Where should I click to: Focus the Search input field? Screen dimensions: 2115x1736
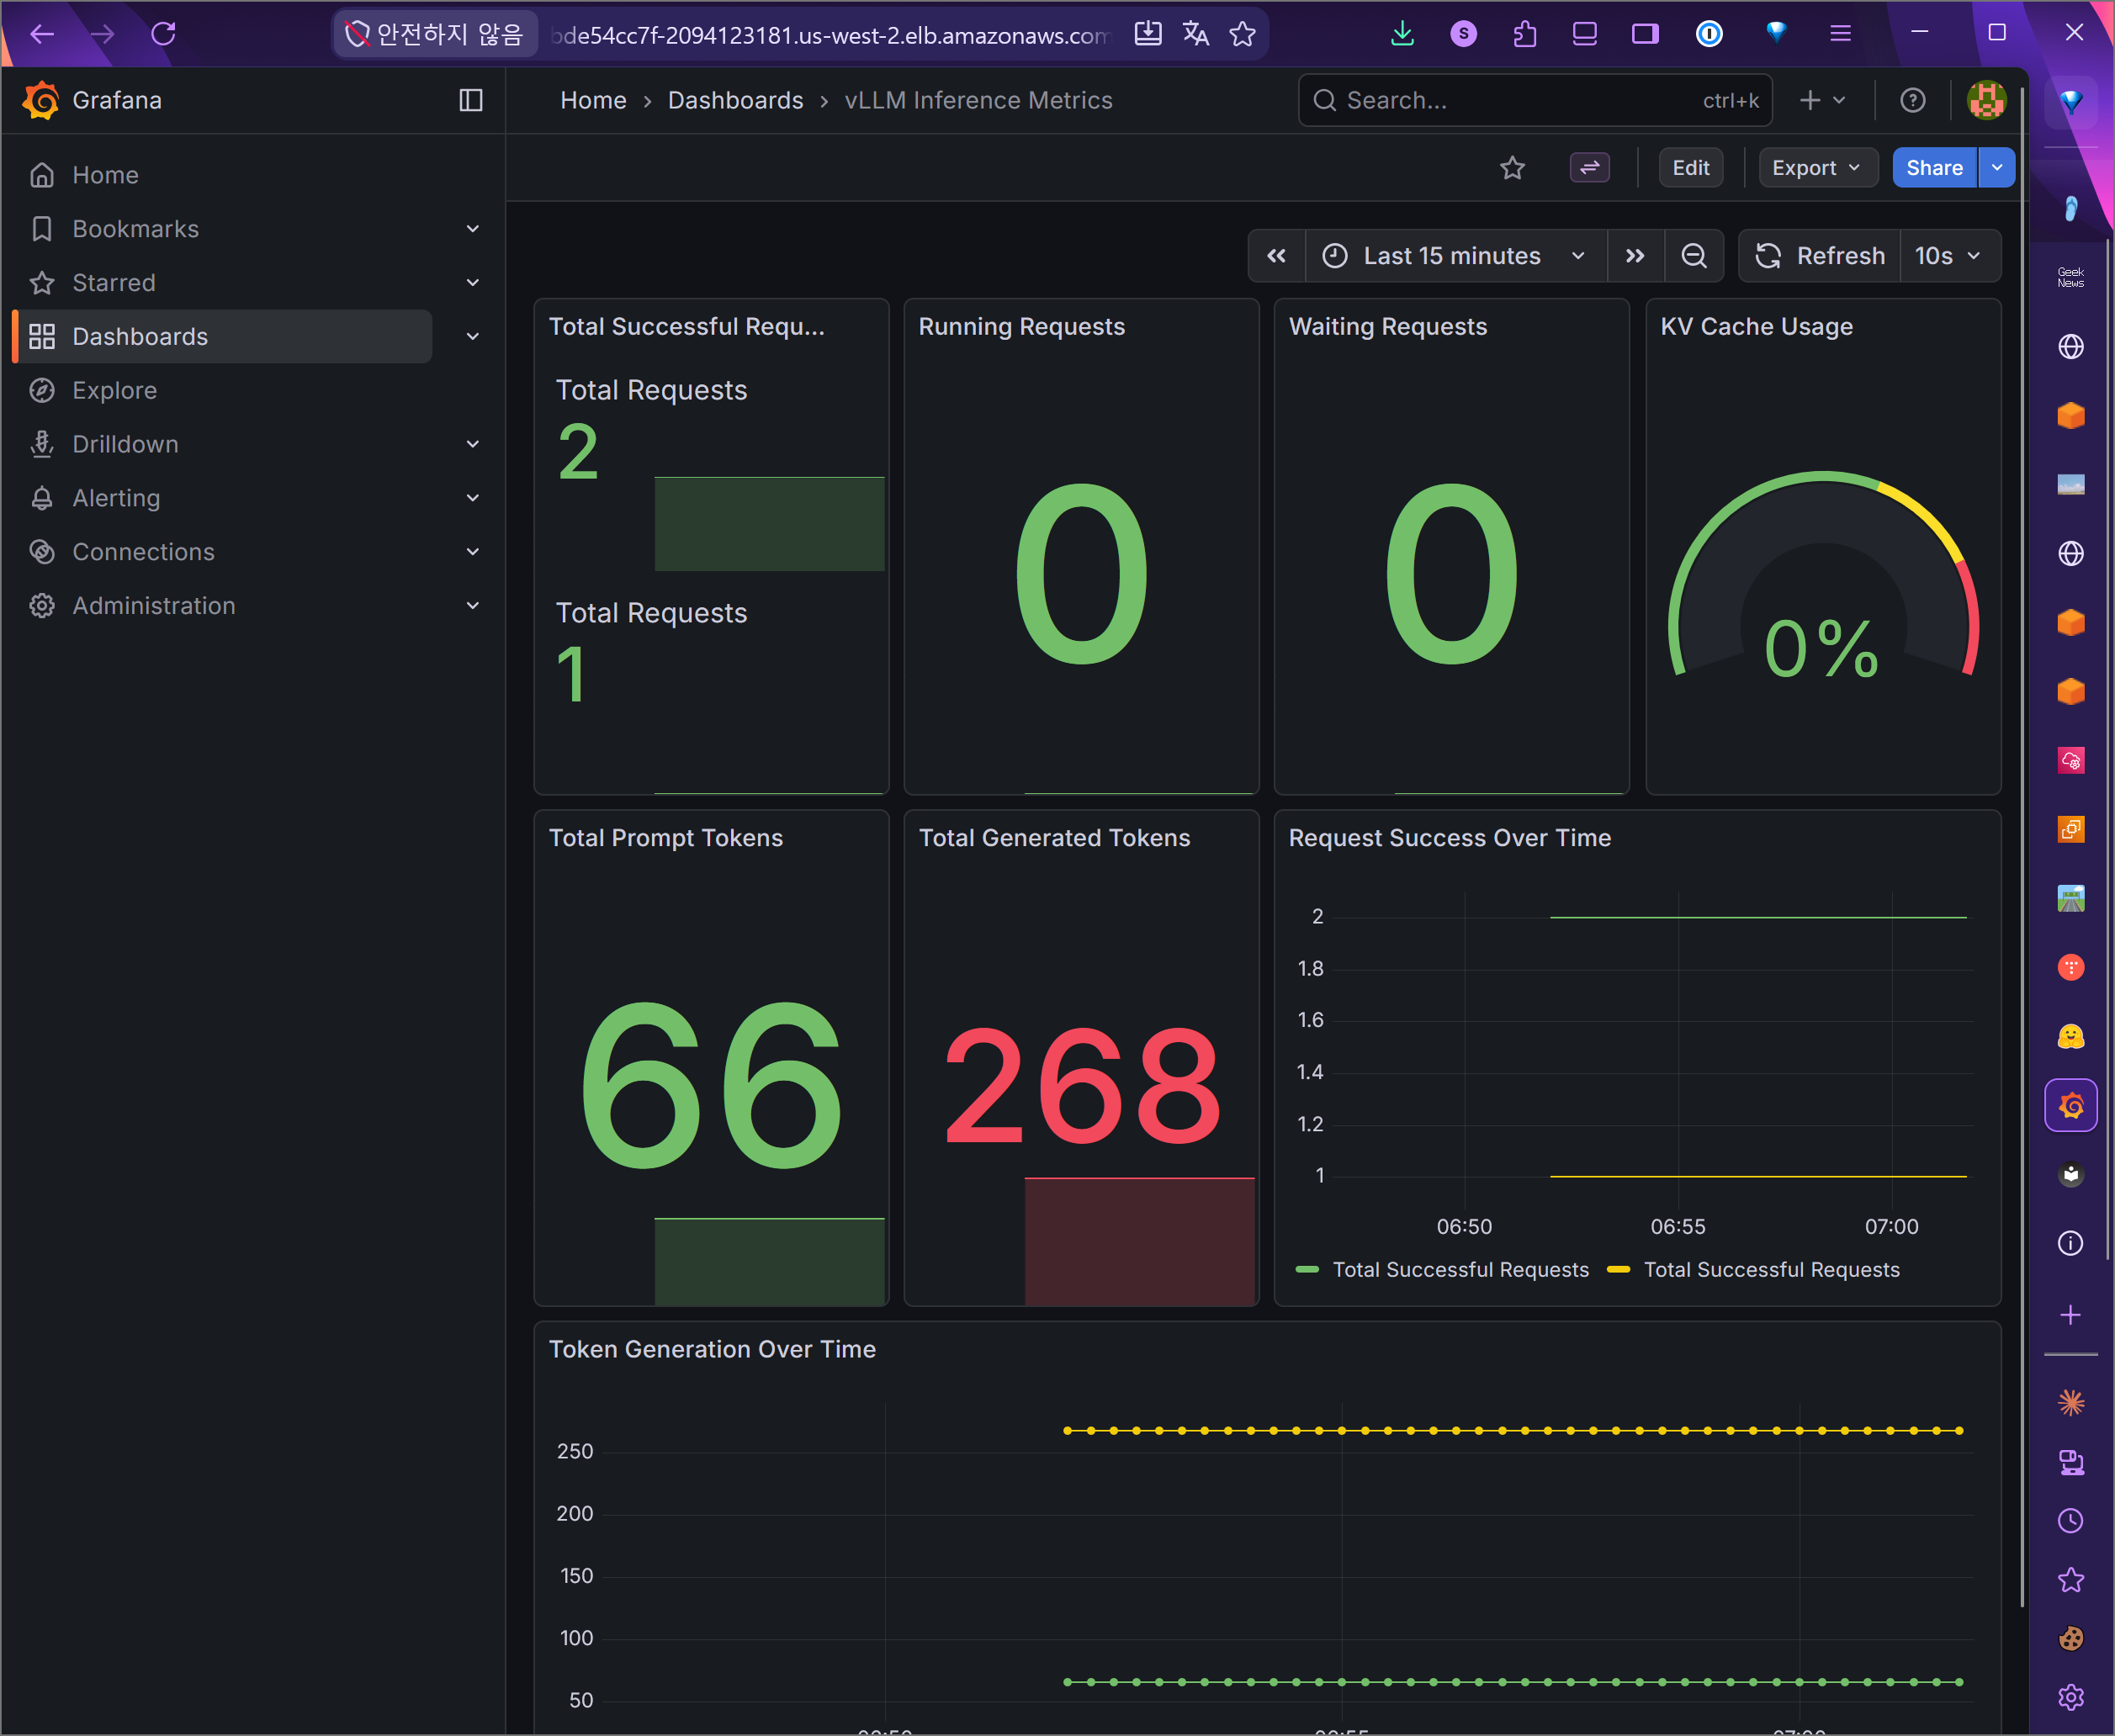click(1535, 100)
